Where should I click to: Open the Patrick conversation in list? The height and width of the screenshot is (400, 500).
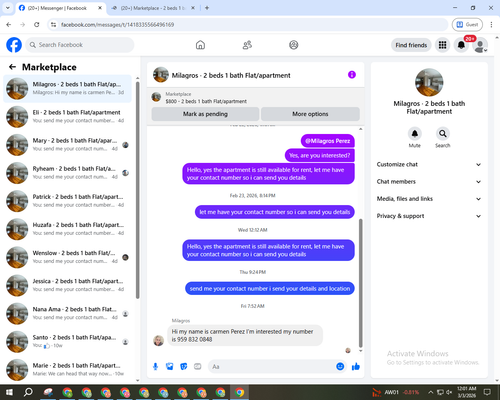[x=67, y=201]
